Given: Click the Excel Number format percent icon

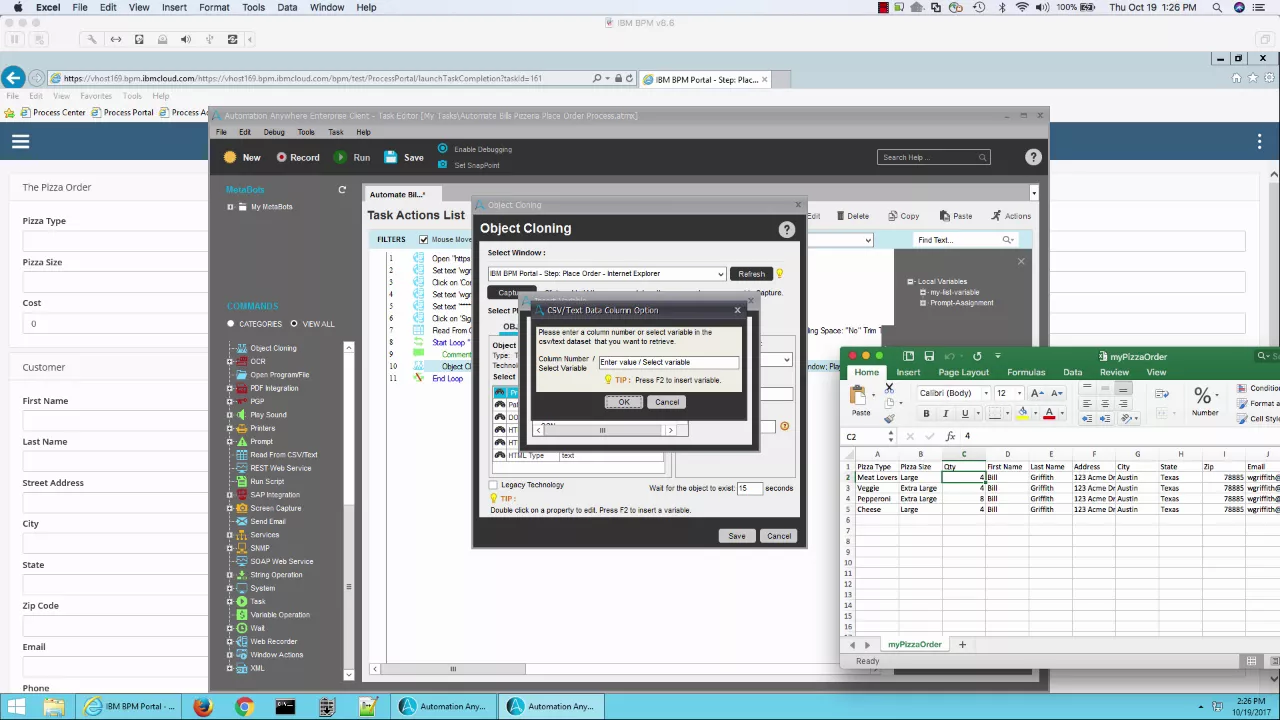Looking at the screenshot, I should pos(1203,396).
